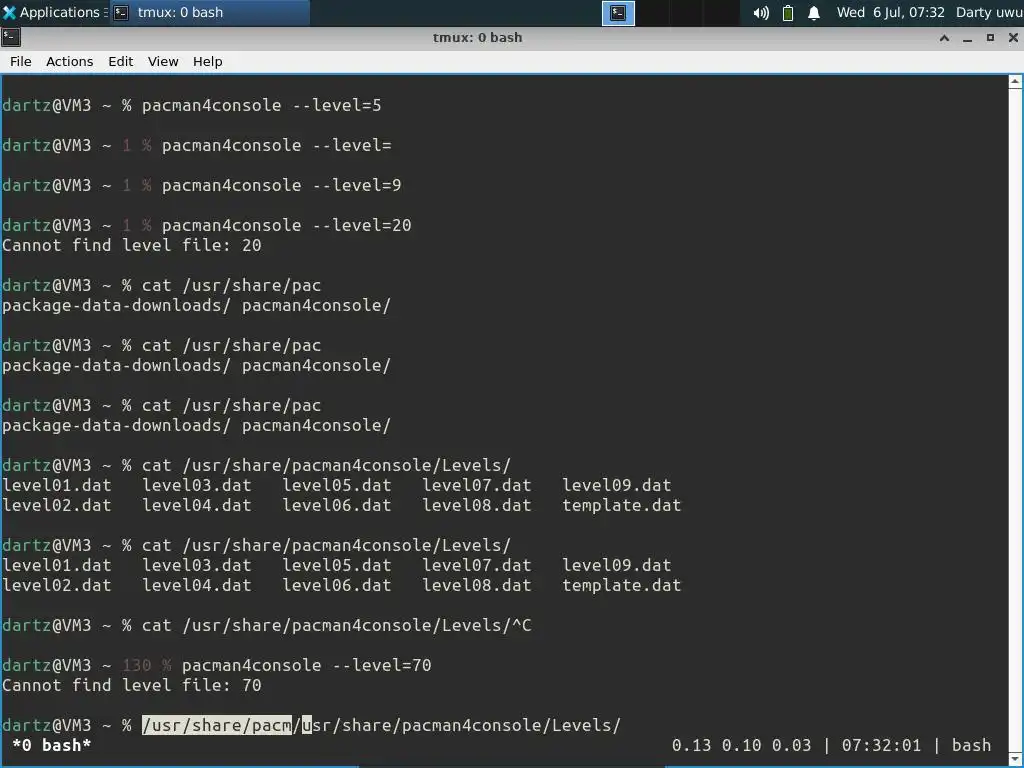Open the notification bell icon
The height and width of the screenshot is (768, 1024).
pos(814,13)
